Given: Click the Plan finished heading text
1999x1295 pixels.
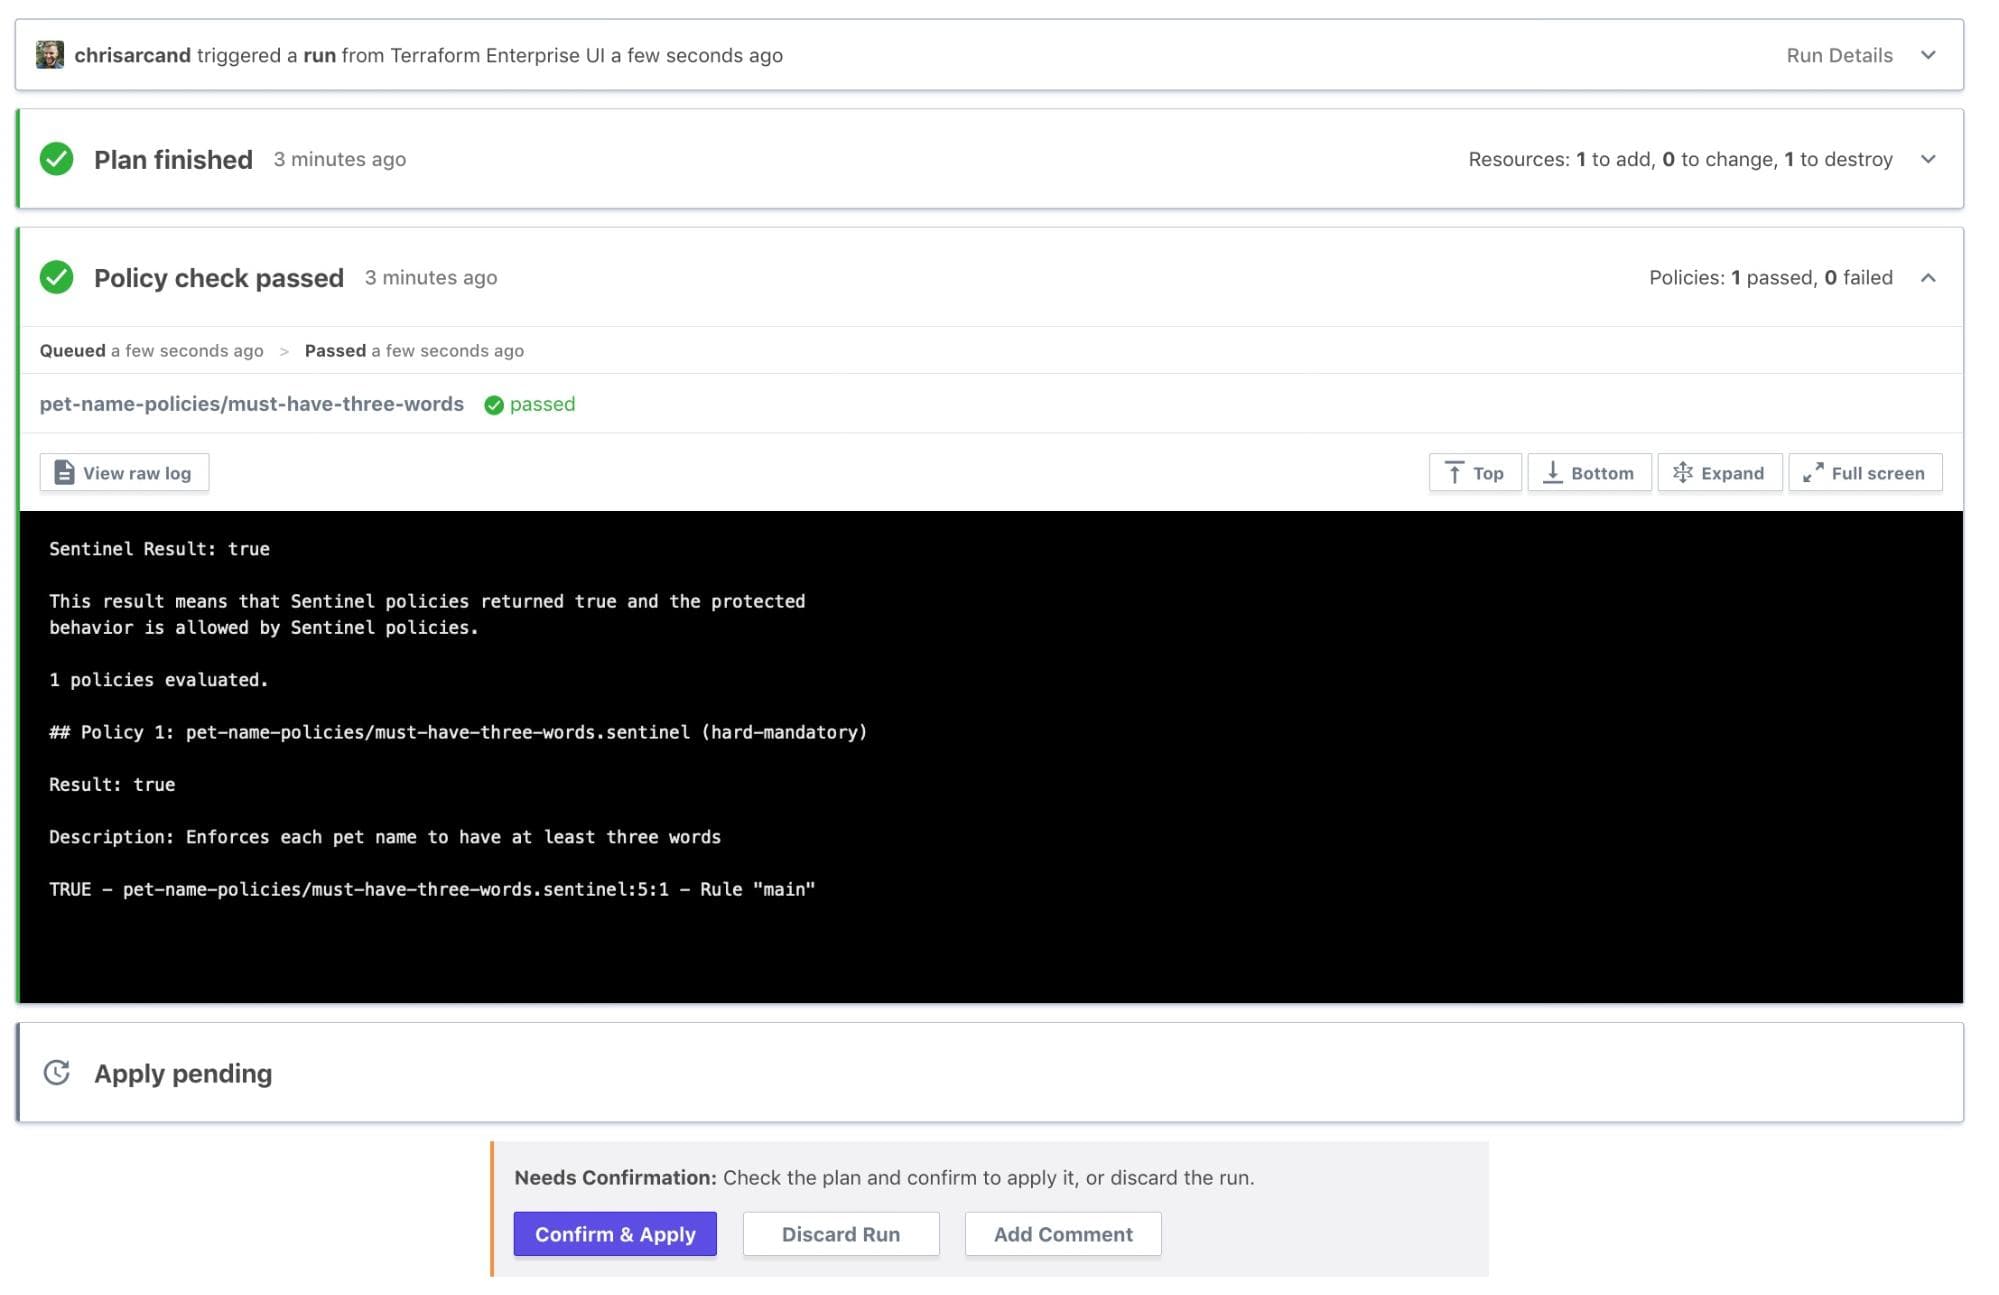Looking at the screenshot, I should click(x=173, y=160).
